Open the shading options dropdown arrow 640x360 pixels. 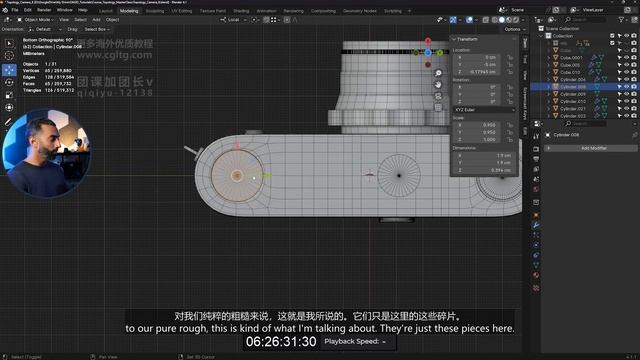tap(523, 20)
